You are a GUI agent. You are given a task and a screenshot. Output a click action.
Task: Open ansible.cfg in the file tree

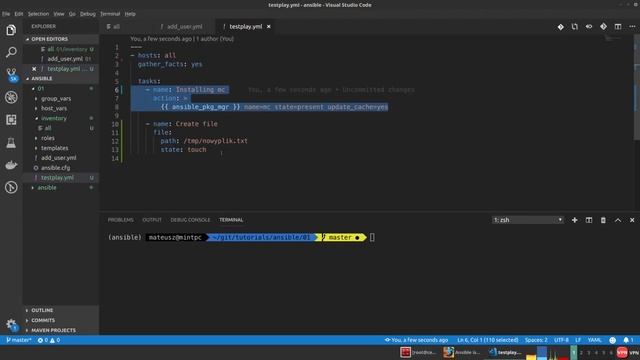click(56, 168)
